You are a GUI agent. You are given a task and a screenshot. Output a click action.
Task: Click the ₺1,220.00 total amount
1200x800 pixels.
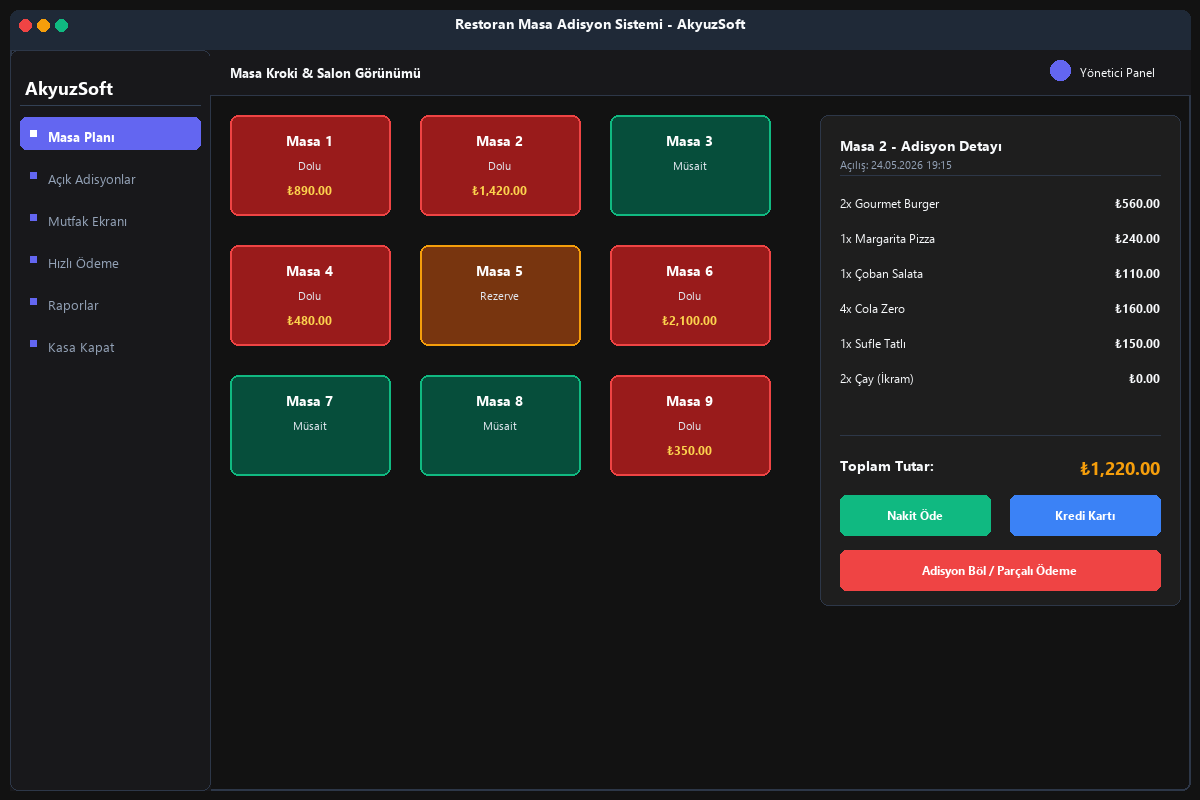(1120, 469)
